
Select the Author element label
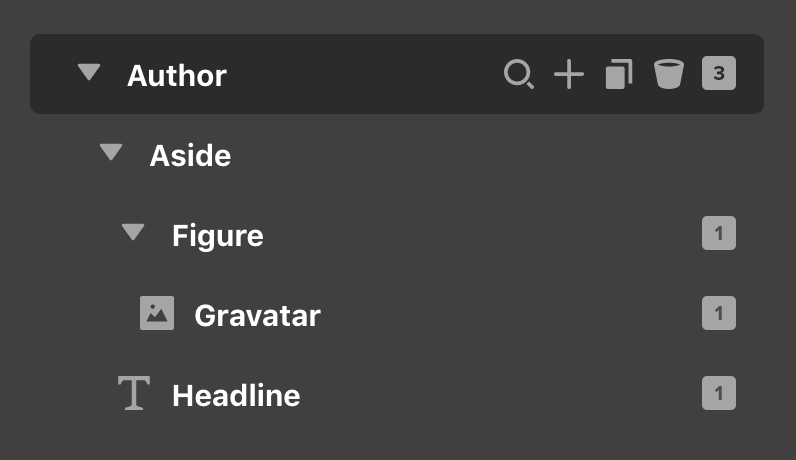click(x=177, y=76)
